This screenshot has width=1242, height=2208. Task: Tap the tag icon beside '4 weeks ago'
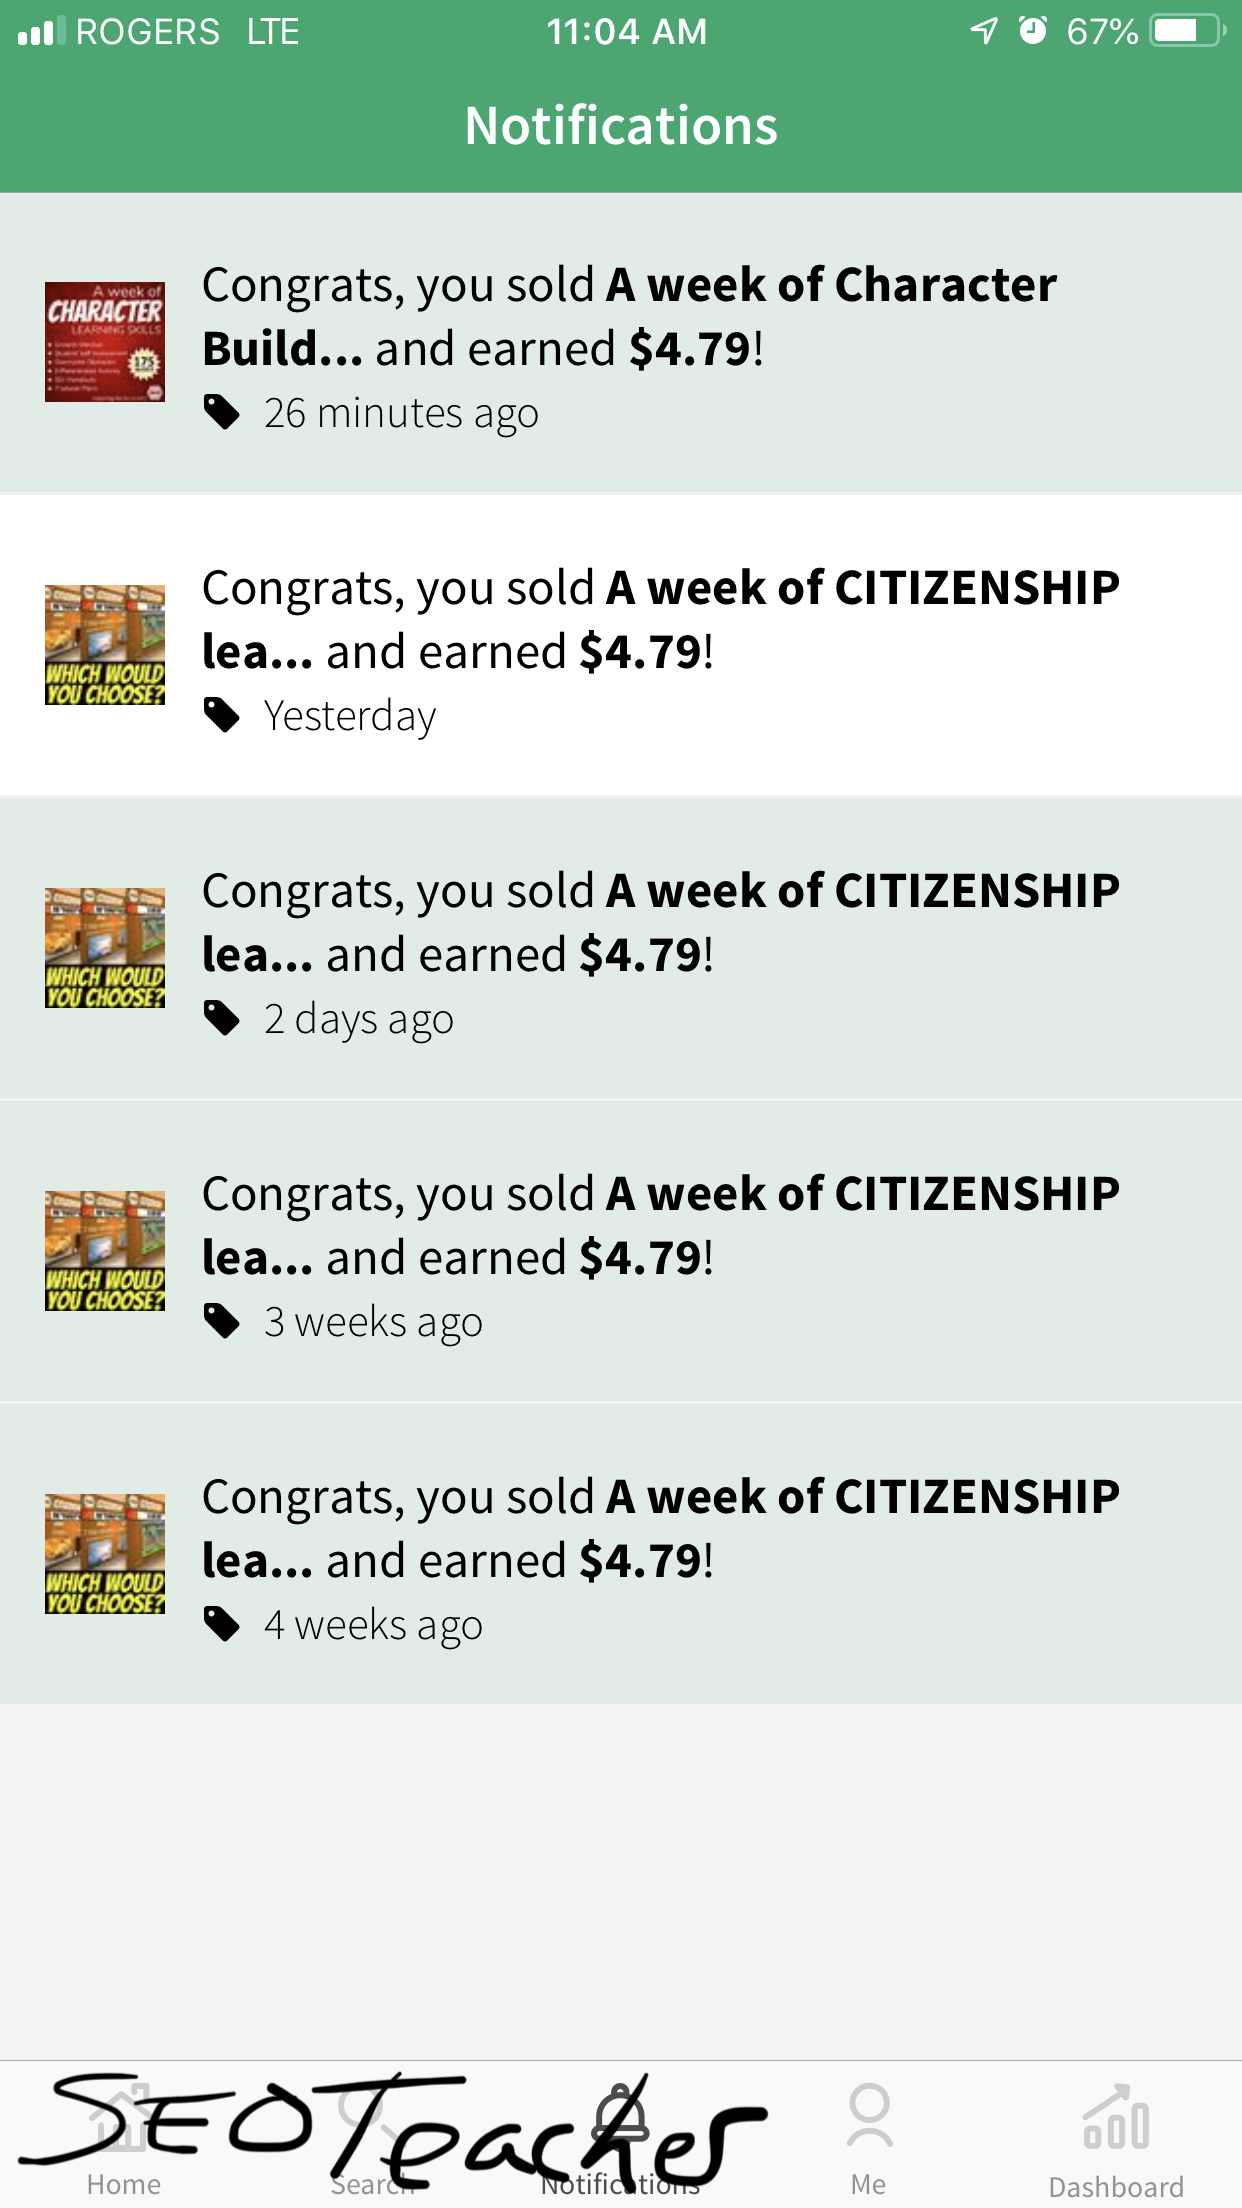(x=221, y=1624)
